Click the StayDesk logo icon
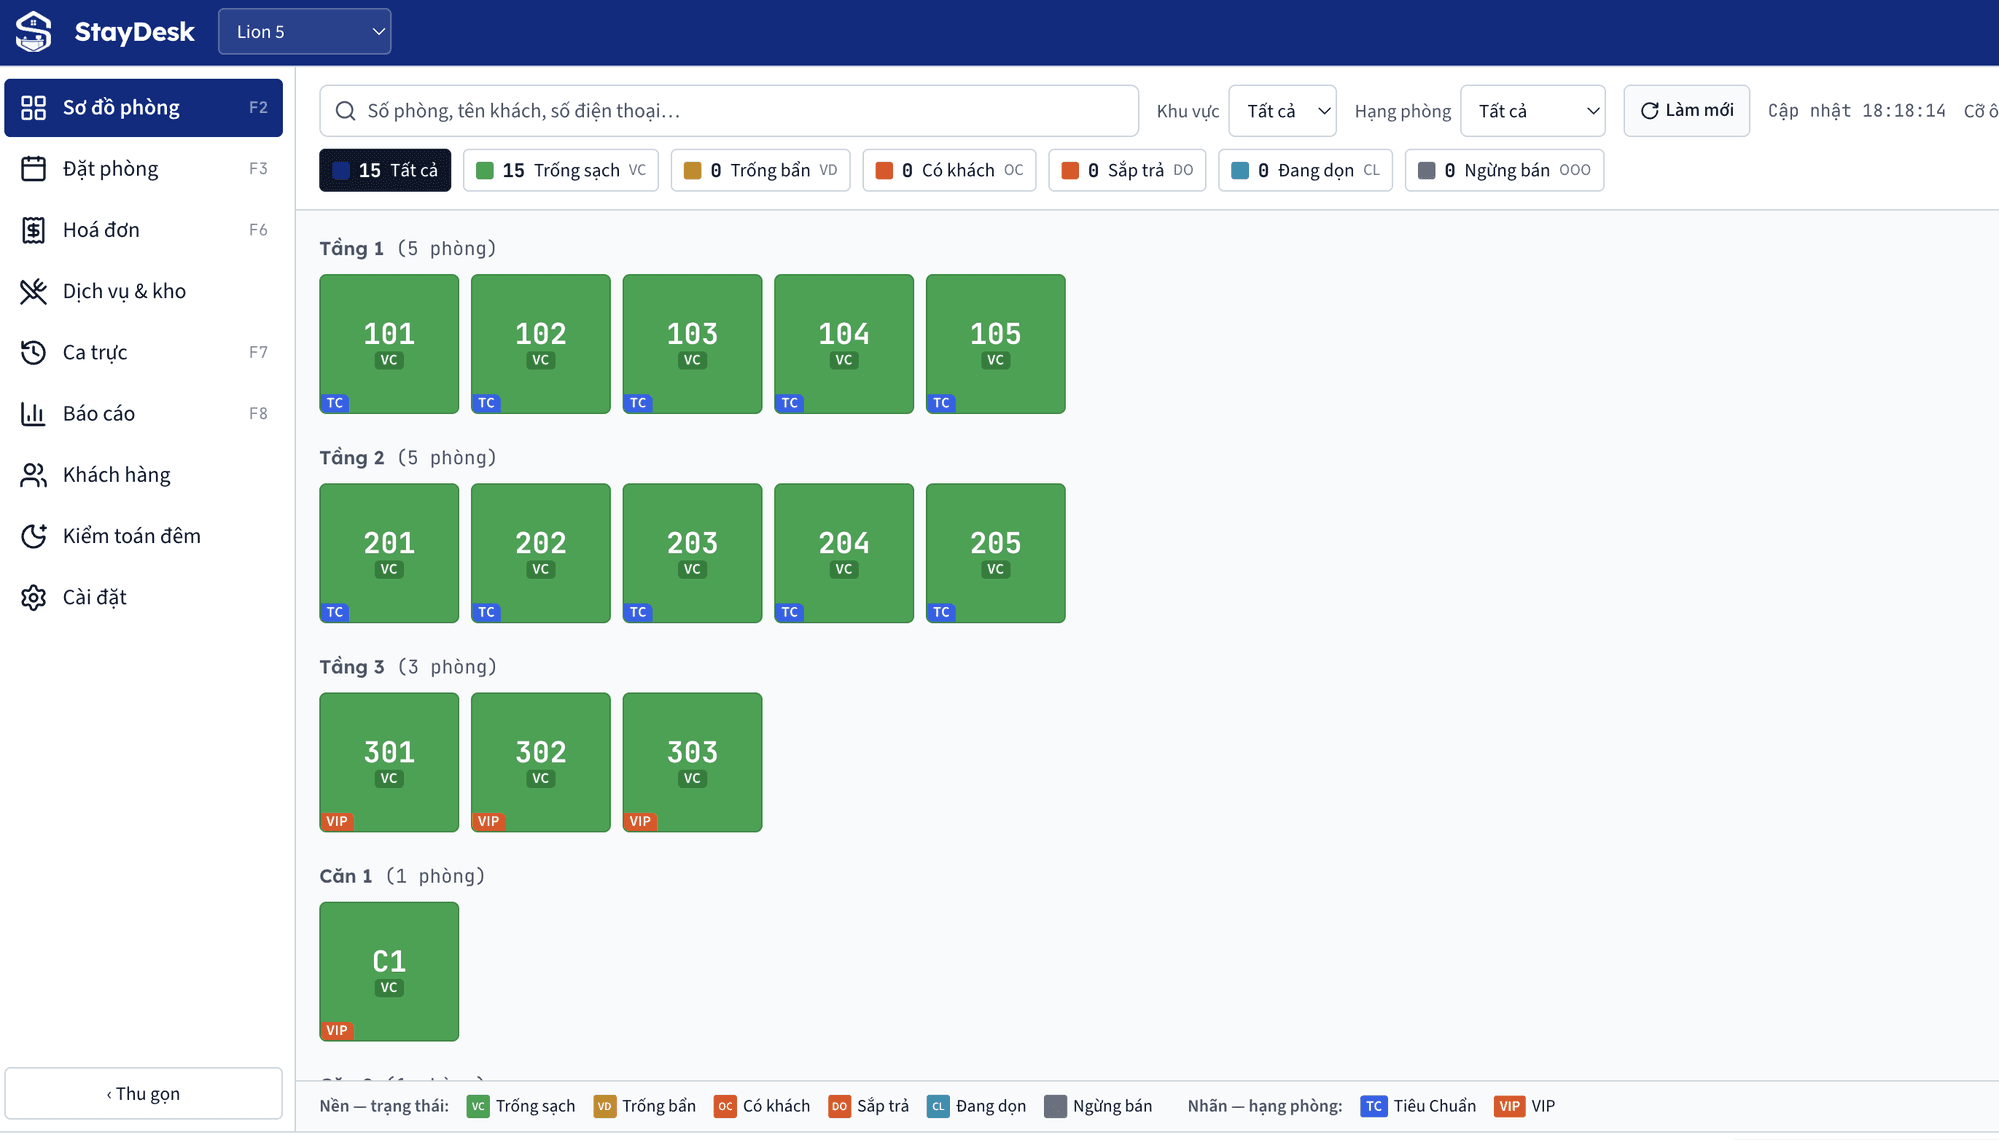 pyautogui.click(x=34, y=32)
